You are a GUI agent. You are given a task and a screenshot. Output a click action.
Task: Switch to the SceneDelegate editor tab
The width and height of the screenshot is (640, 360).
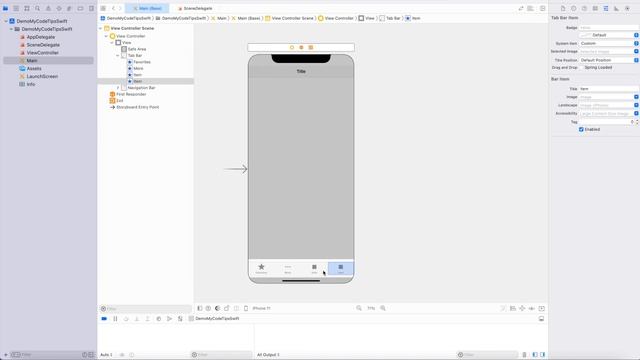195,8
